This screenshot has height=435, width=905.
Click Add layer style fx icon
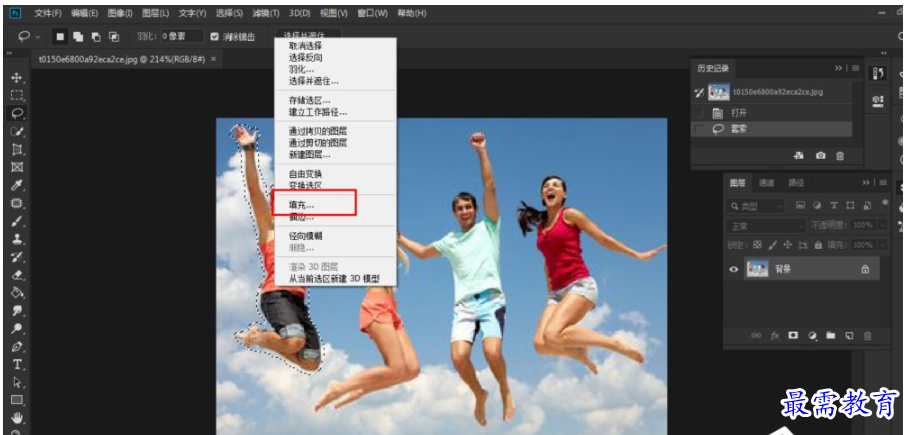pyautogui.click(x=775, y=335)
